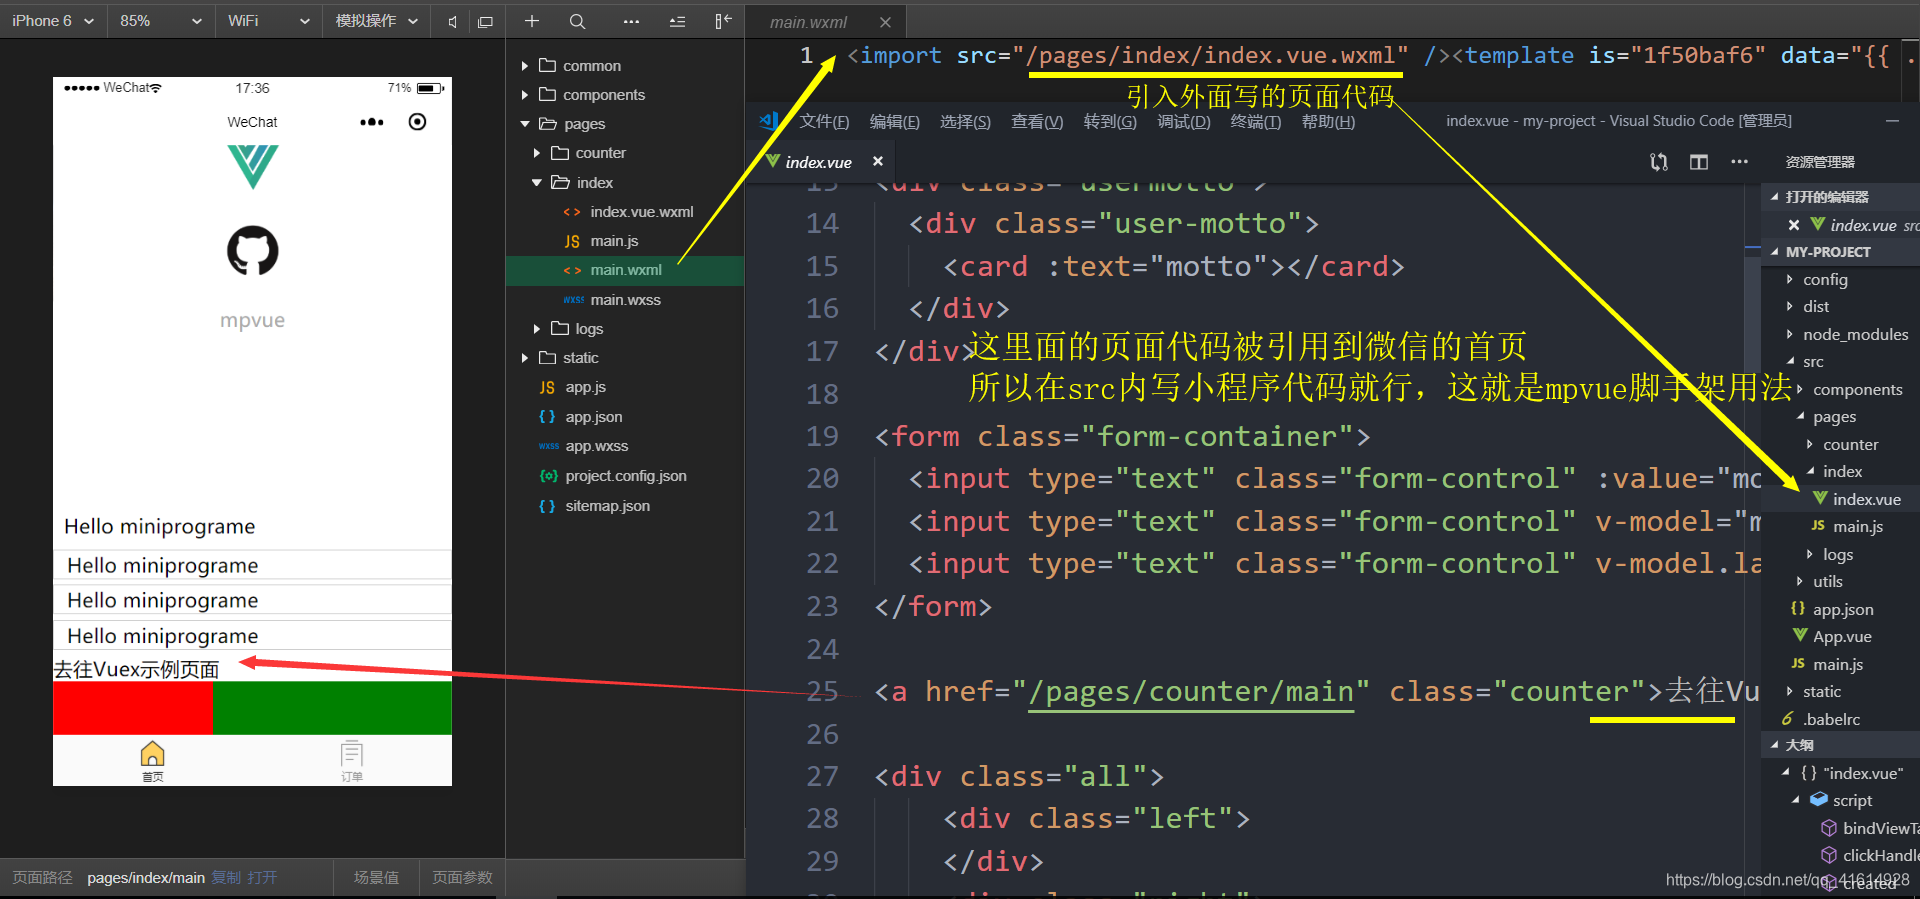This screenshot has width=1920, height=899.
Task: Click the 打开 link for page path
Action: [x=262, y=878]
